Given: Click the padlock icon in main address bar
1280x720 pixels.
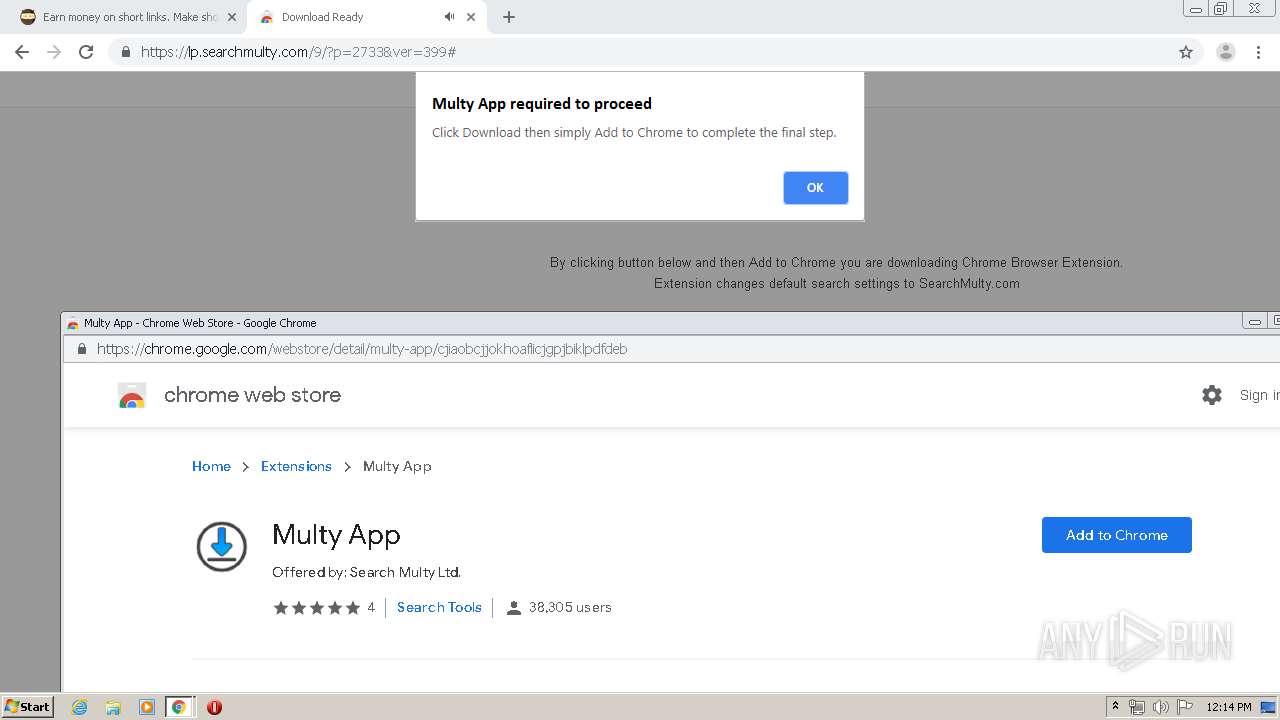Looking at the screenshot, I should 125,52.
